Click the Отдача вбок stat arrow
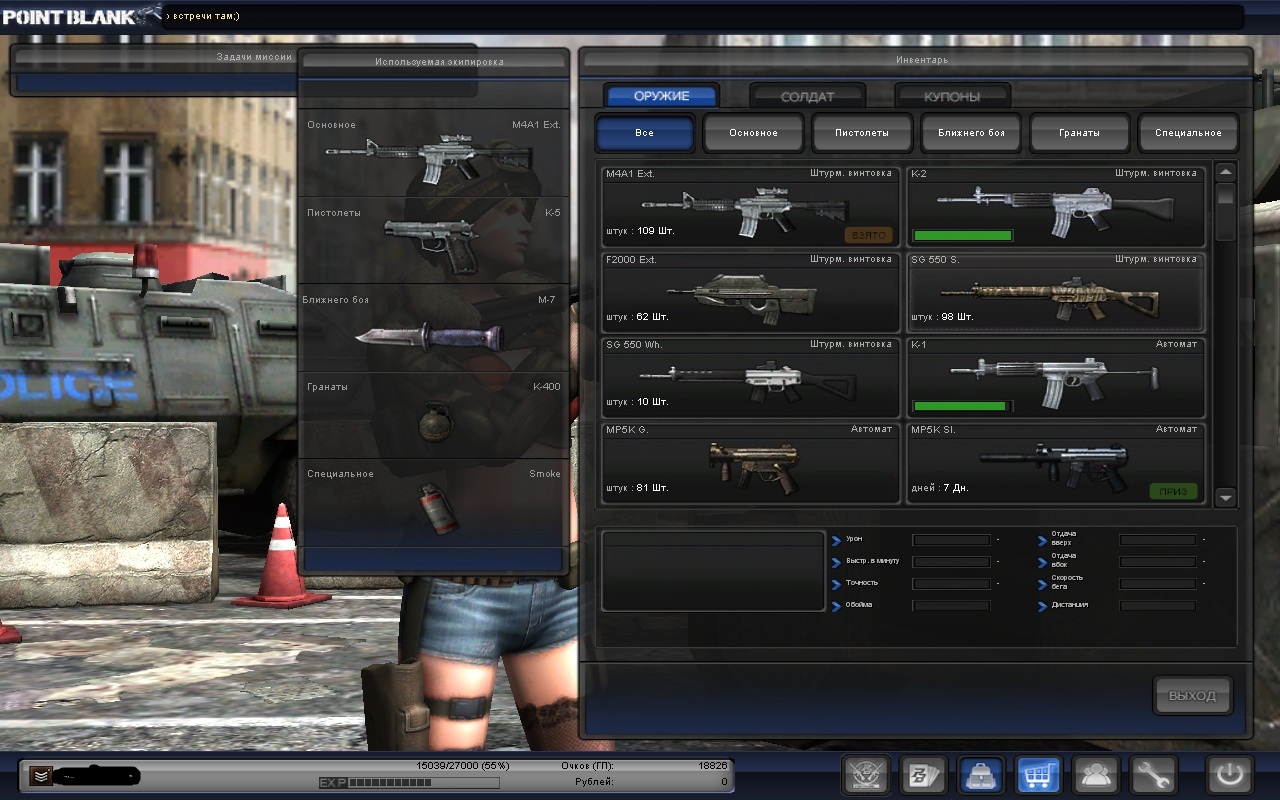 click(x=1043, y=563)
